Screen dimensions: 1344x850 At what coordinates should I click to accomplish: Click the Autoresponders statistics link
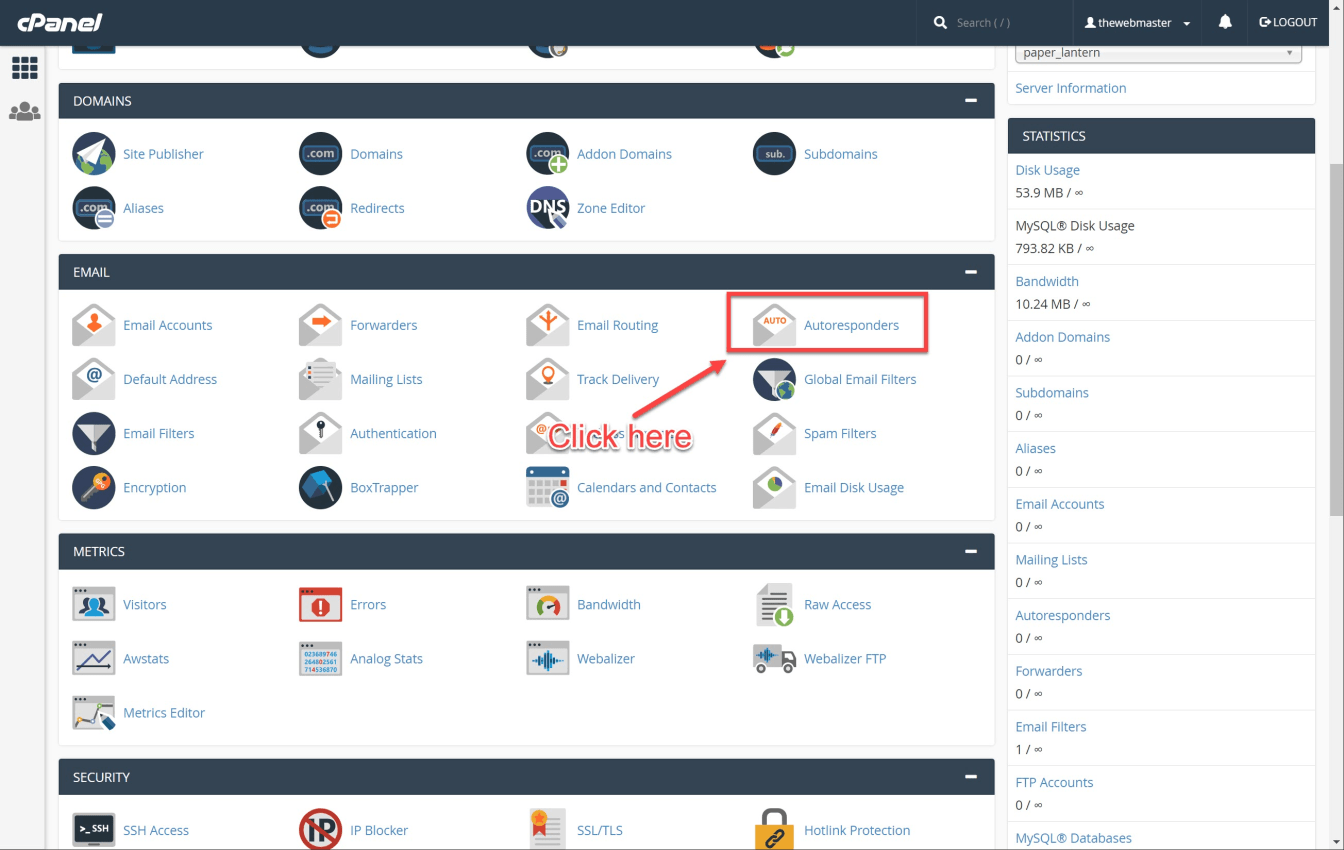(x=1062, y=615)
